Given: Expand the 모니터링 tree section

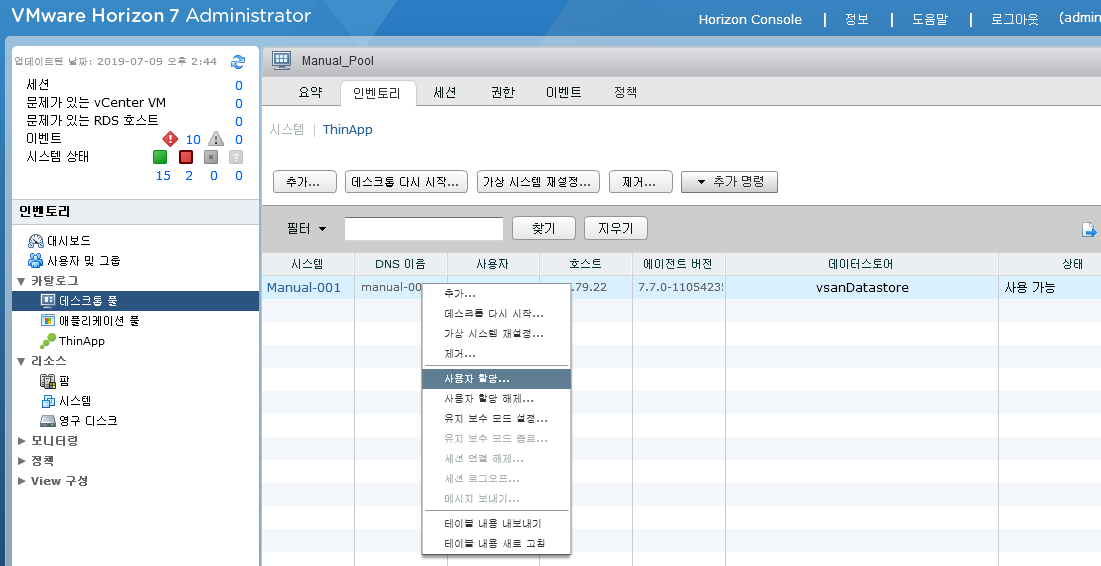Looking at the screenshot, I should 21,441.
